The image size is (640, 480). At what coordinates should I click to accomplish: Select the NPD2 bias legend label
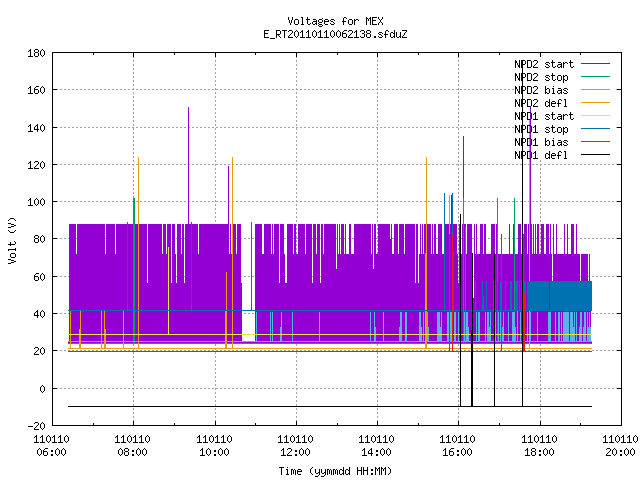point(541,90)
